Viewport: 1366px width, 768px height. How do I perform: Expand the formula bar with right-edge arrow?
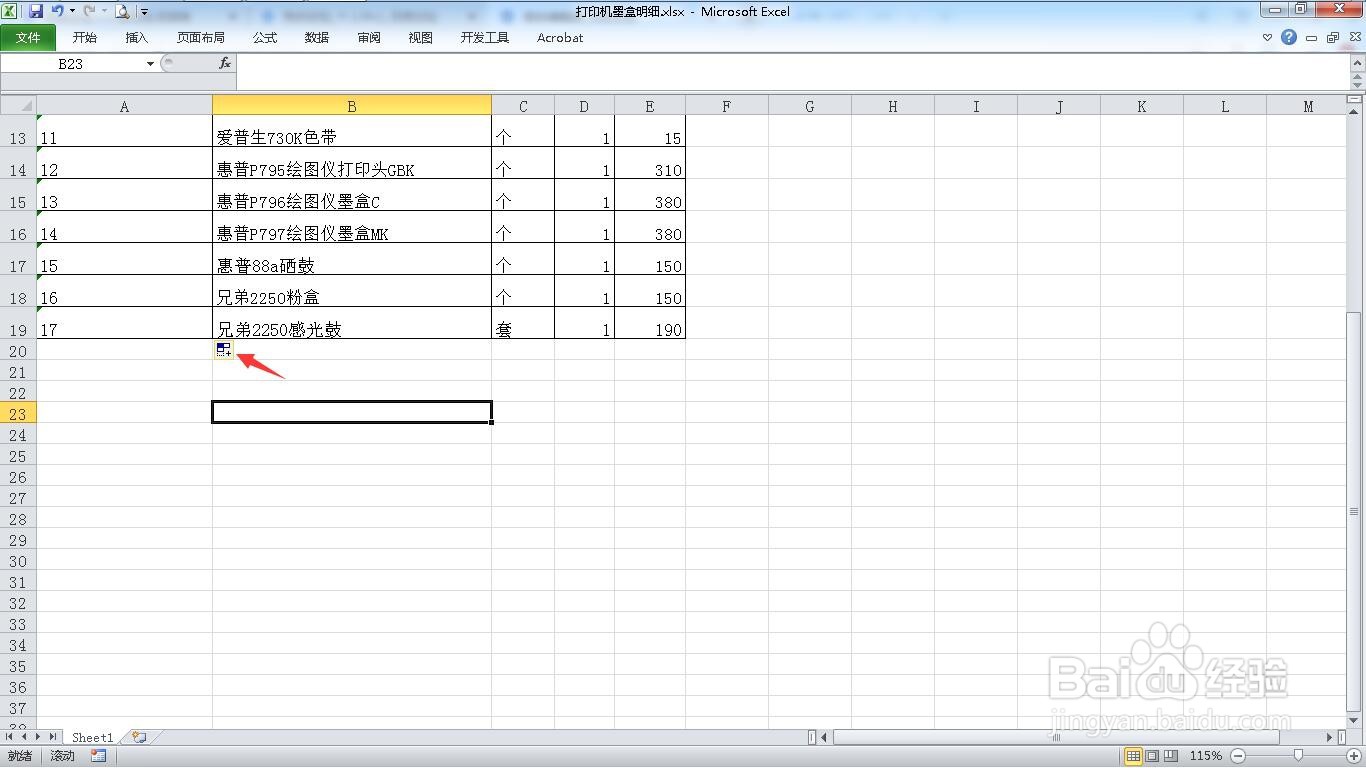click(x=1357, y=63)
